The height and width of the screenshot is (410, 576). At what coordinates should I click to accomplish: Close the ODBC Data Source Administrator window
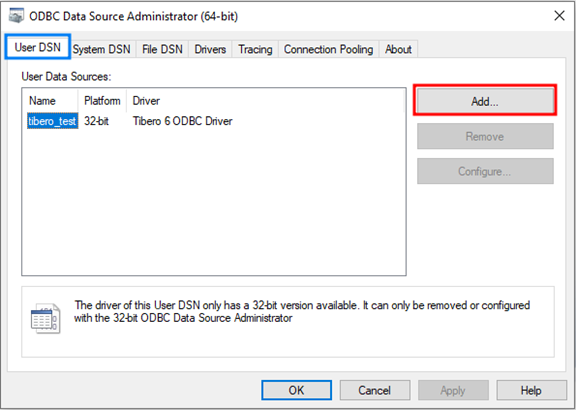point(559,16)
